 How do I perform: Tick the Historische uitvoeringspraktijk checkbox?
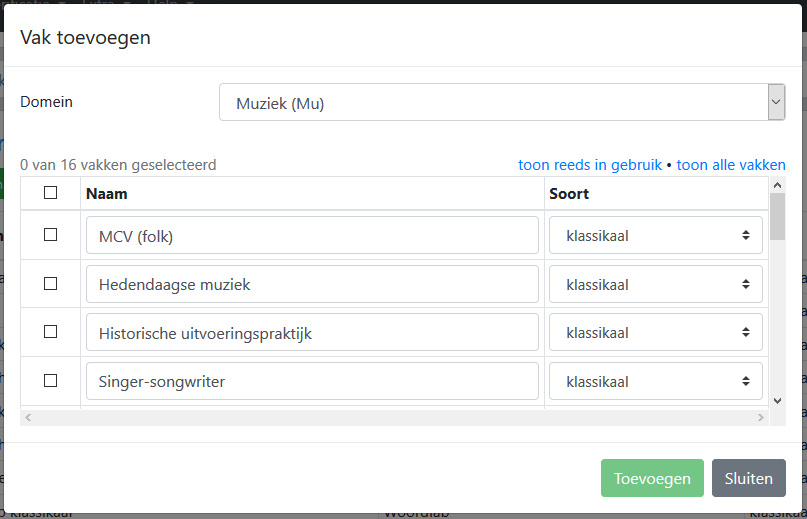50,332
